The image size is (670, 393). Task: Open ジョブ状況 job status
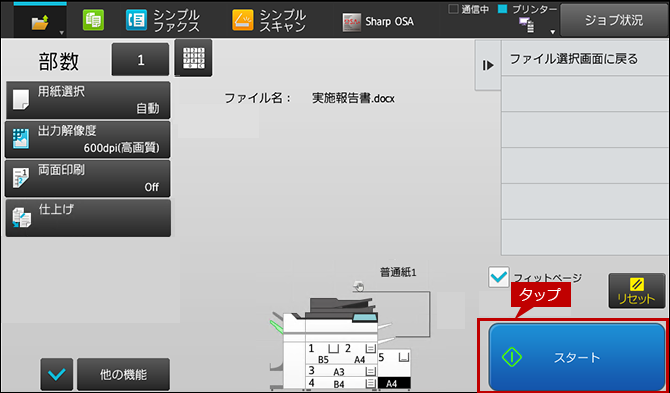[x=614, y=20]
